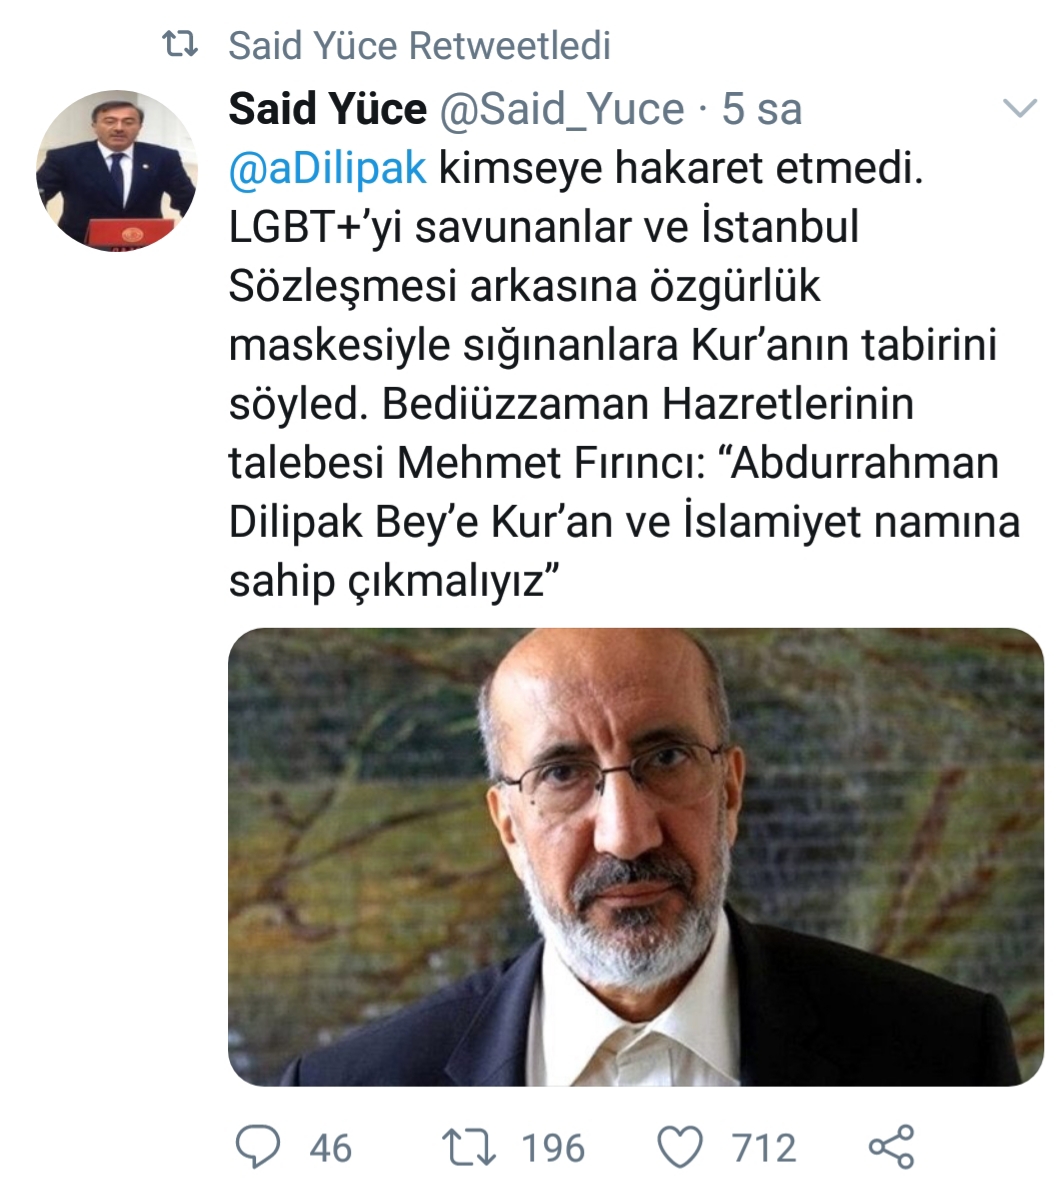1056x1188 pixels.
Task: Click the 'Said Yüce' bold display name
Action: [327, 109]
